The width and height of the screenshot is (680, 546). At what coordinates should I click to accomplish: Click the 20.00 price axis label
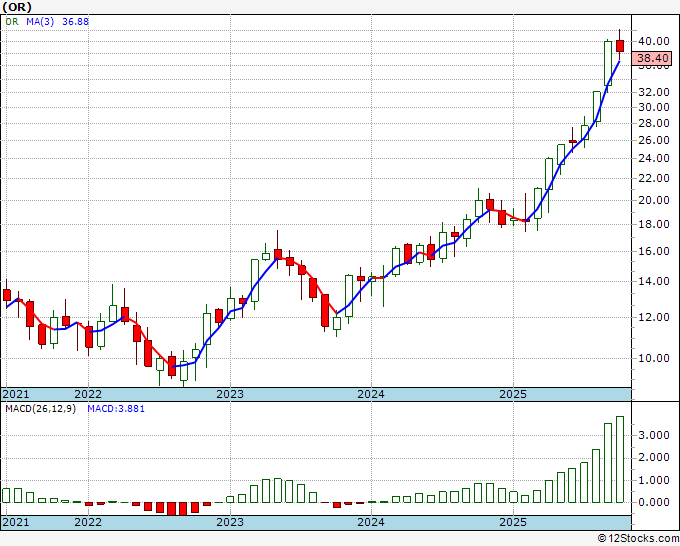point(653,200)
